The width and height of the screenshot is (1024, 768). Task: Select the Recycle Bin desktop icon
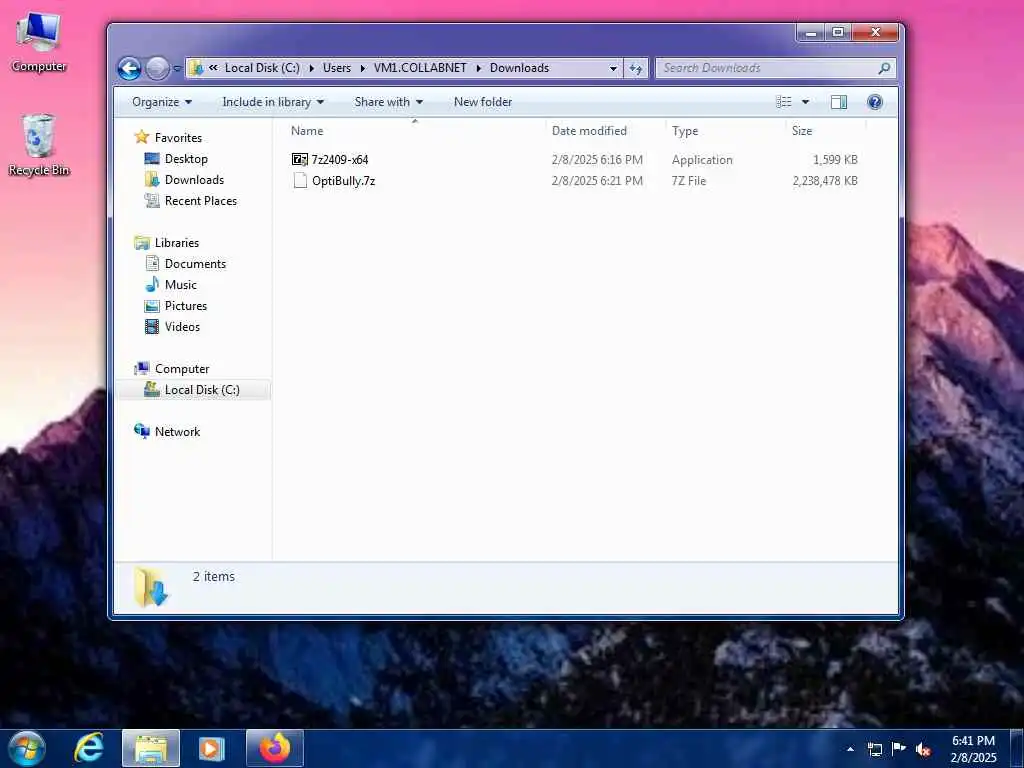coord(39,145)
